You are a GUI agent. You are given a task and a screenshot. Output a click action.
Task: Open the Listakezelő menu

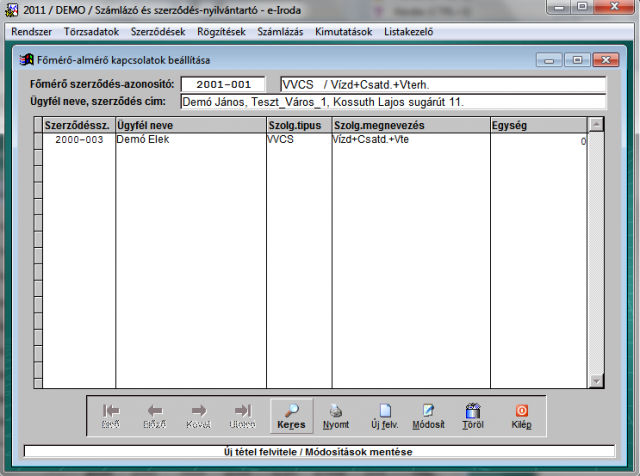point(410,31)
